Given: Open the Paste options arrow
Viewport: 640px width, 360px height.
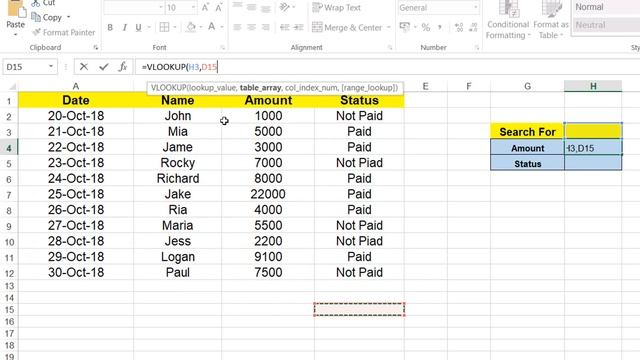Looking at the screenshot, I should click(16, 35).
